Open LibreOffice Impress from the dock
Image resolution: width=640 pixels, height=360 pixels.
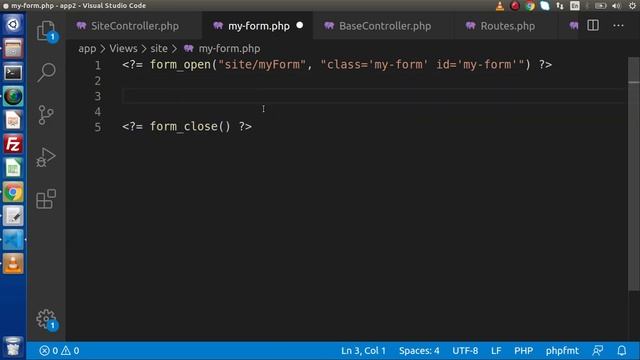coord(13,120)
